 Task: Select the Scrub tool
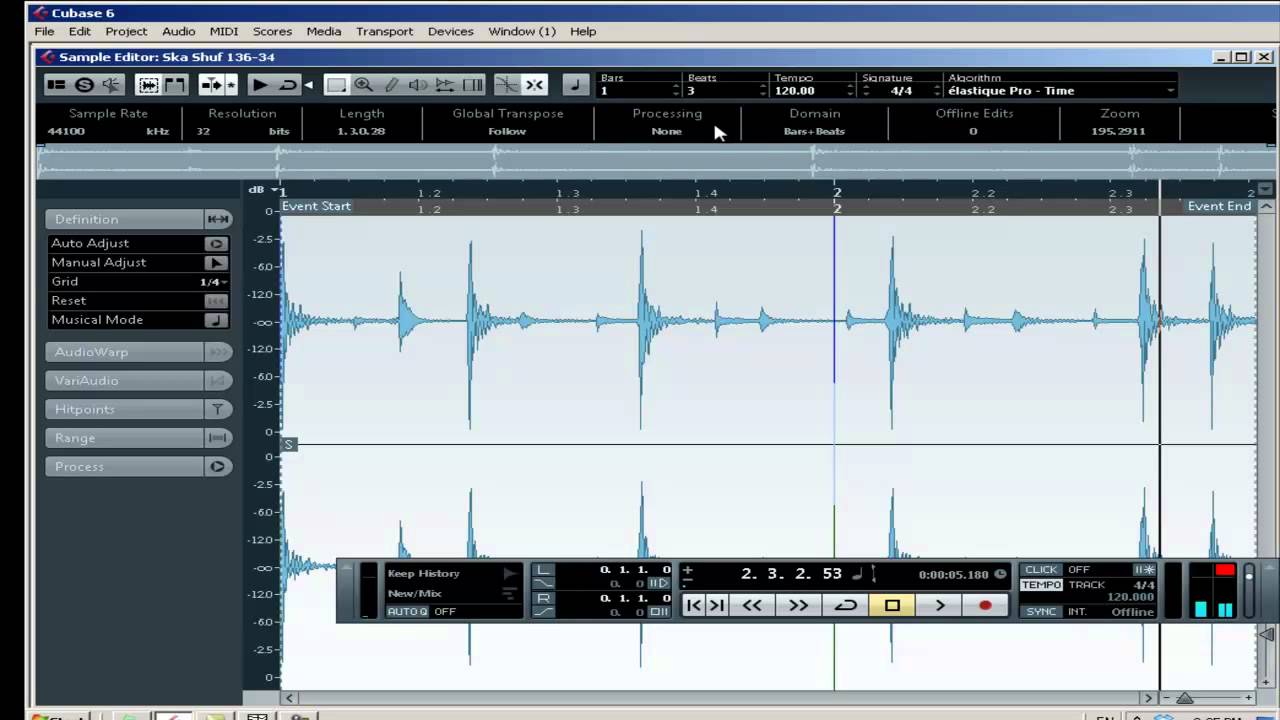446,86
